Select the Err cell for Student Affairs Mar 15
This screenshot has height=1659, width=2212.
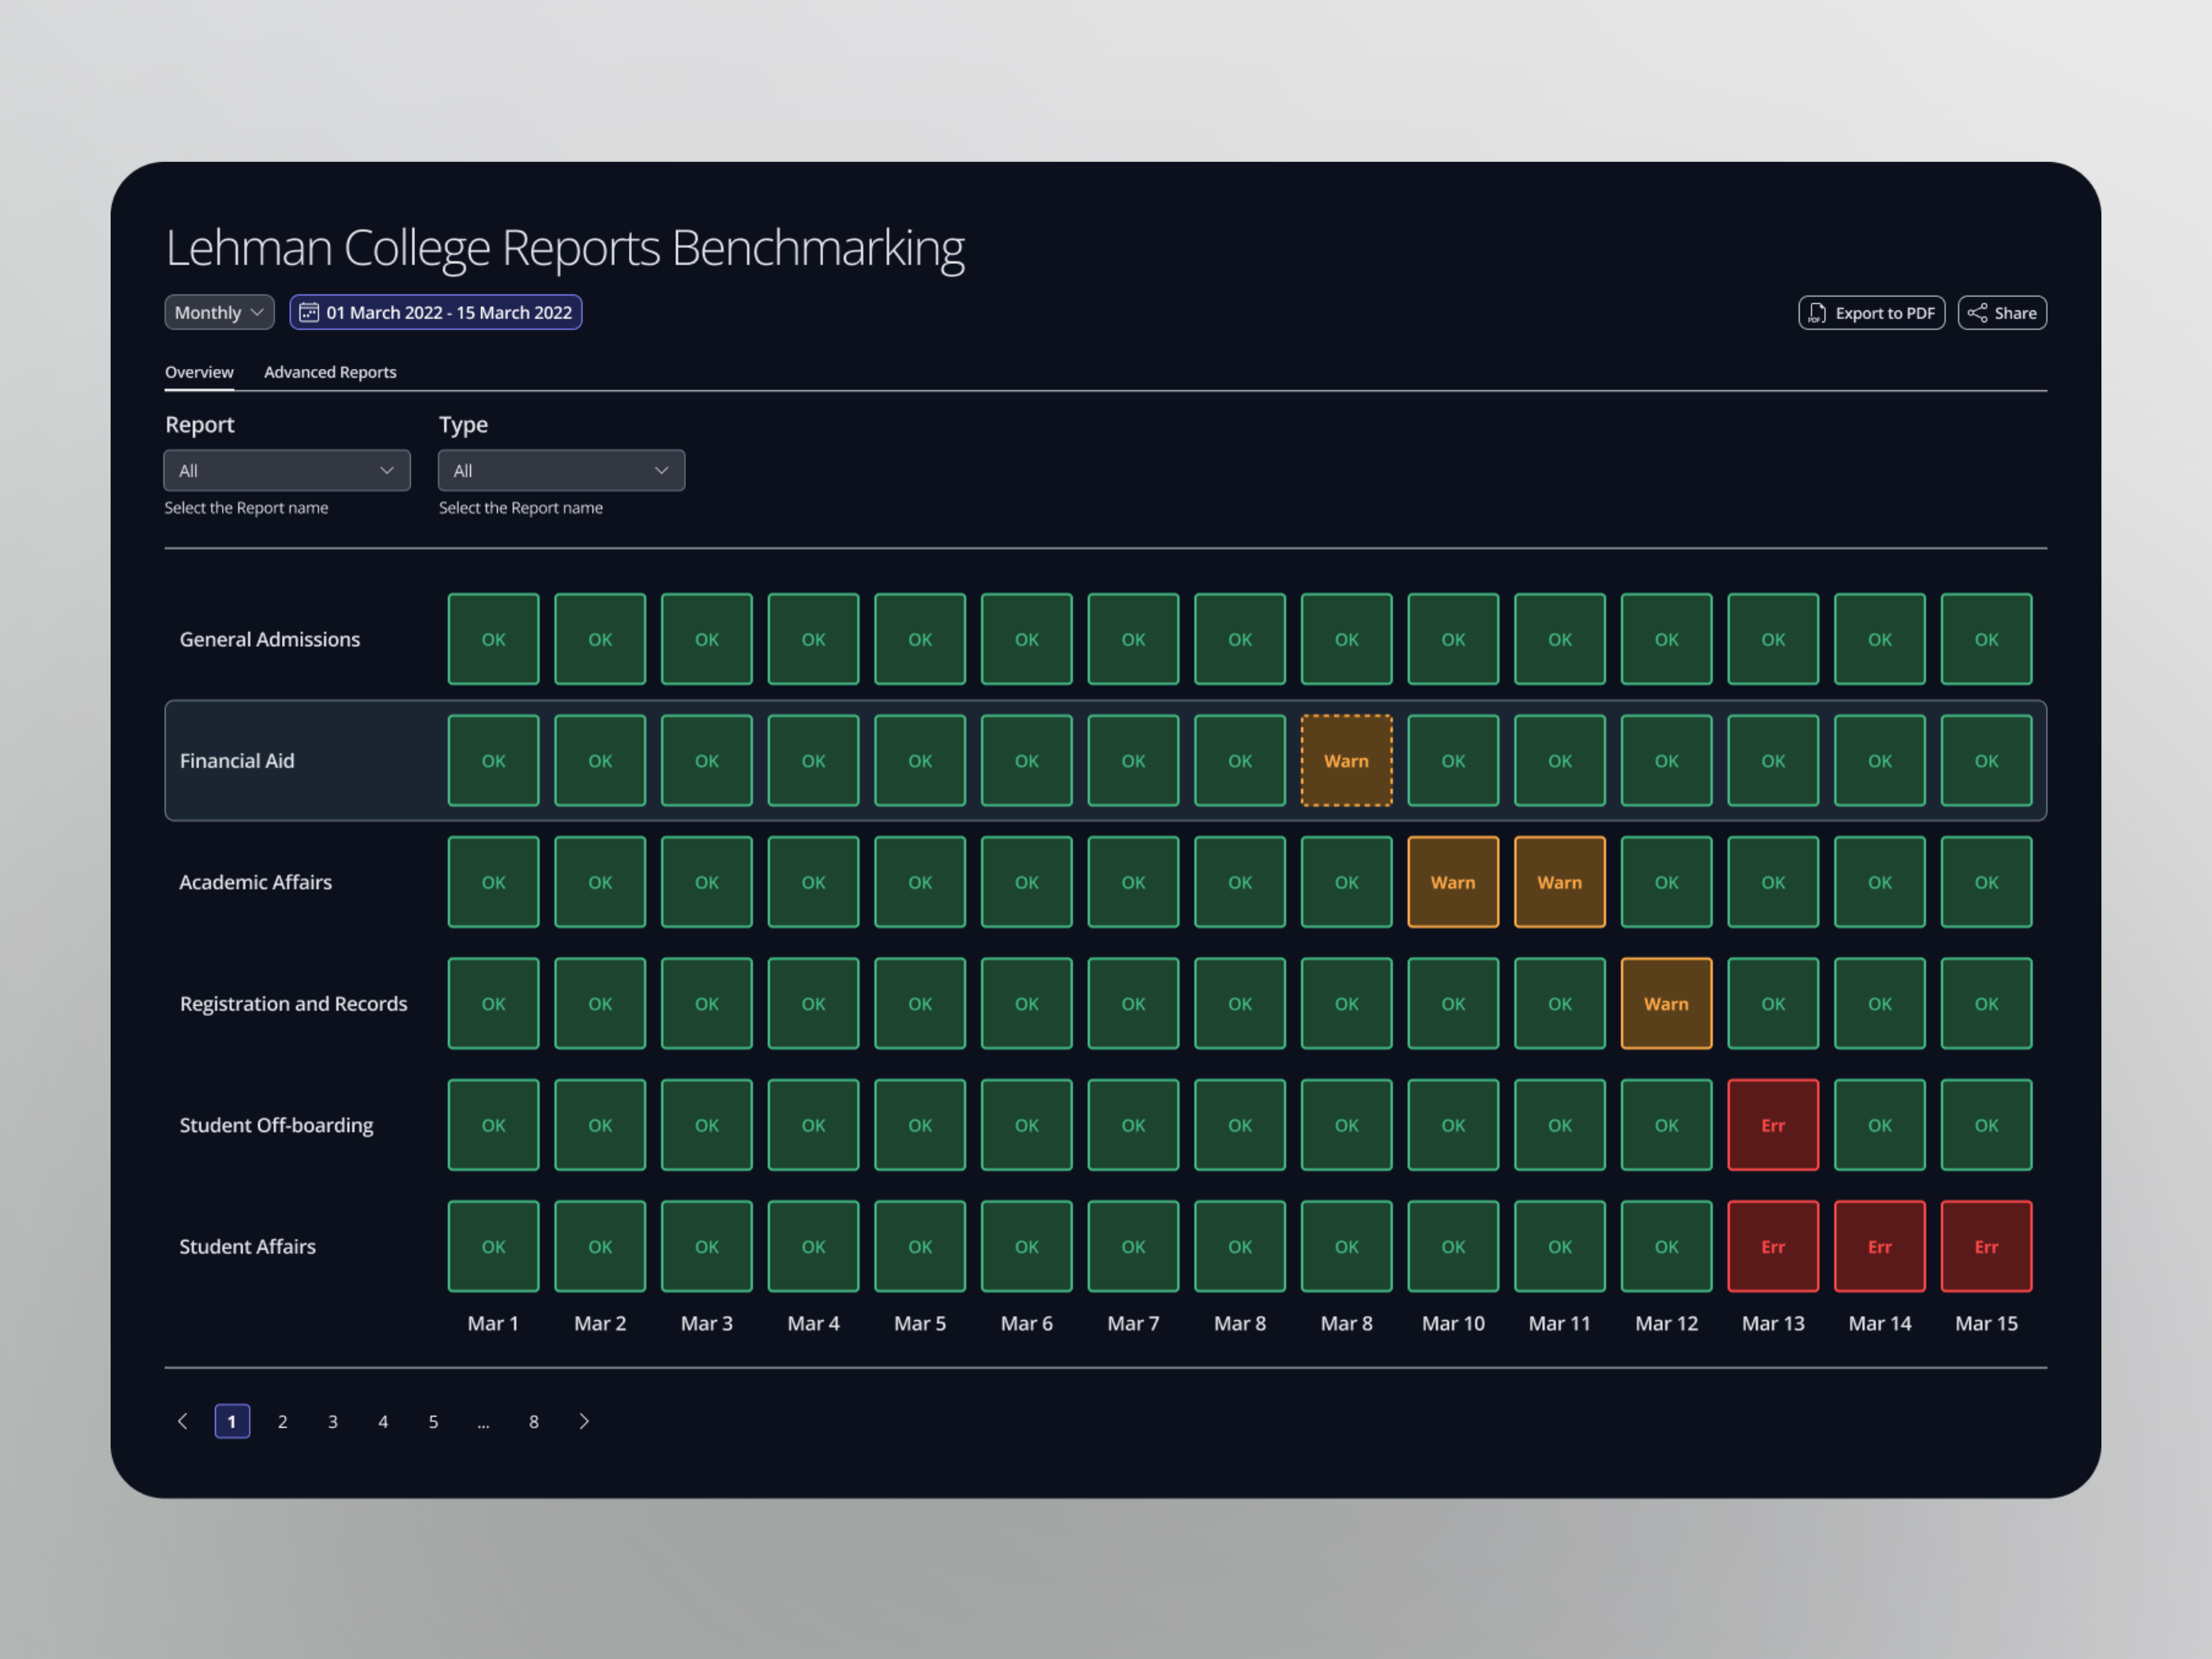coord(1986,1246)
